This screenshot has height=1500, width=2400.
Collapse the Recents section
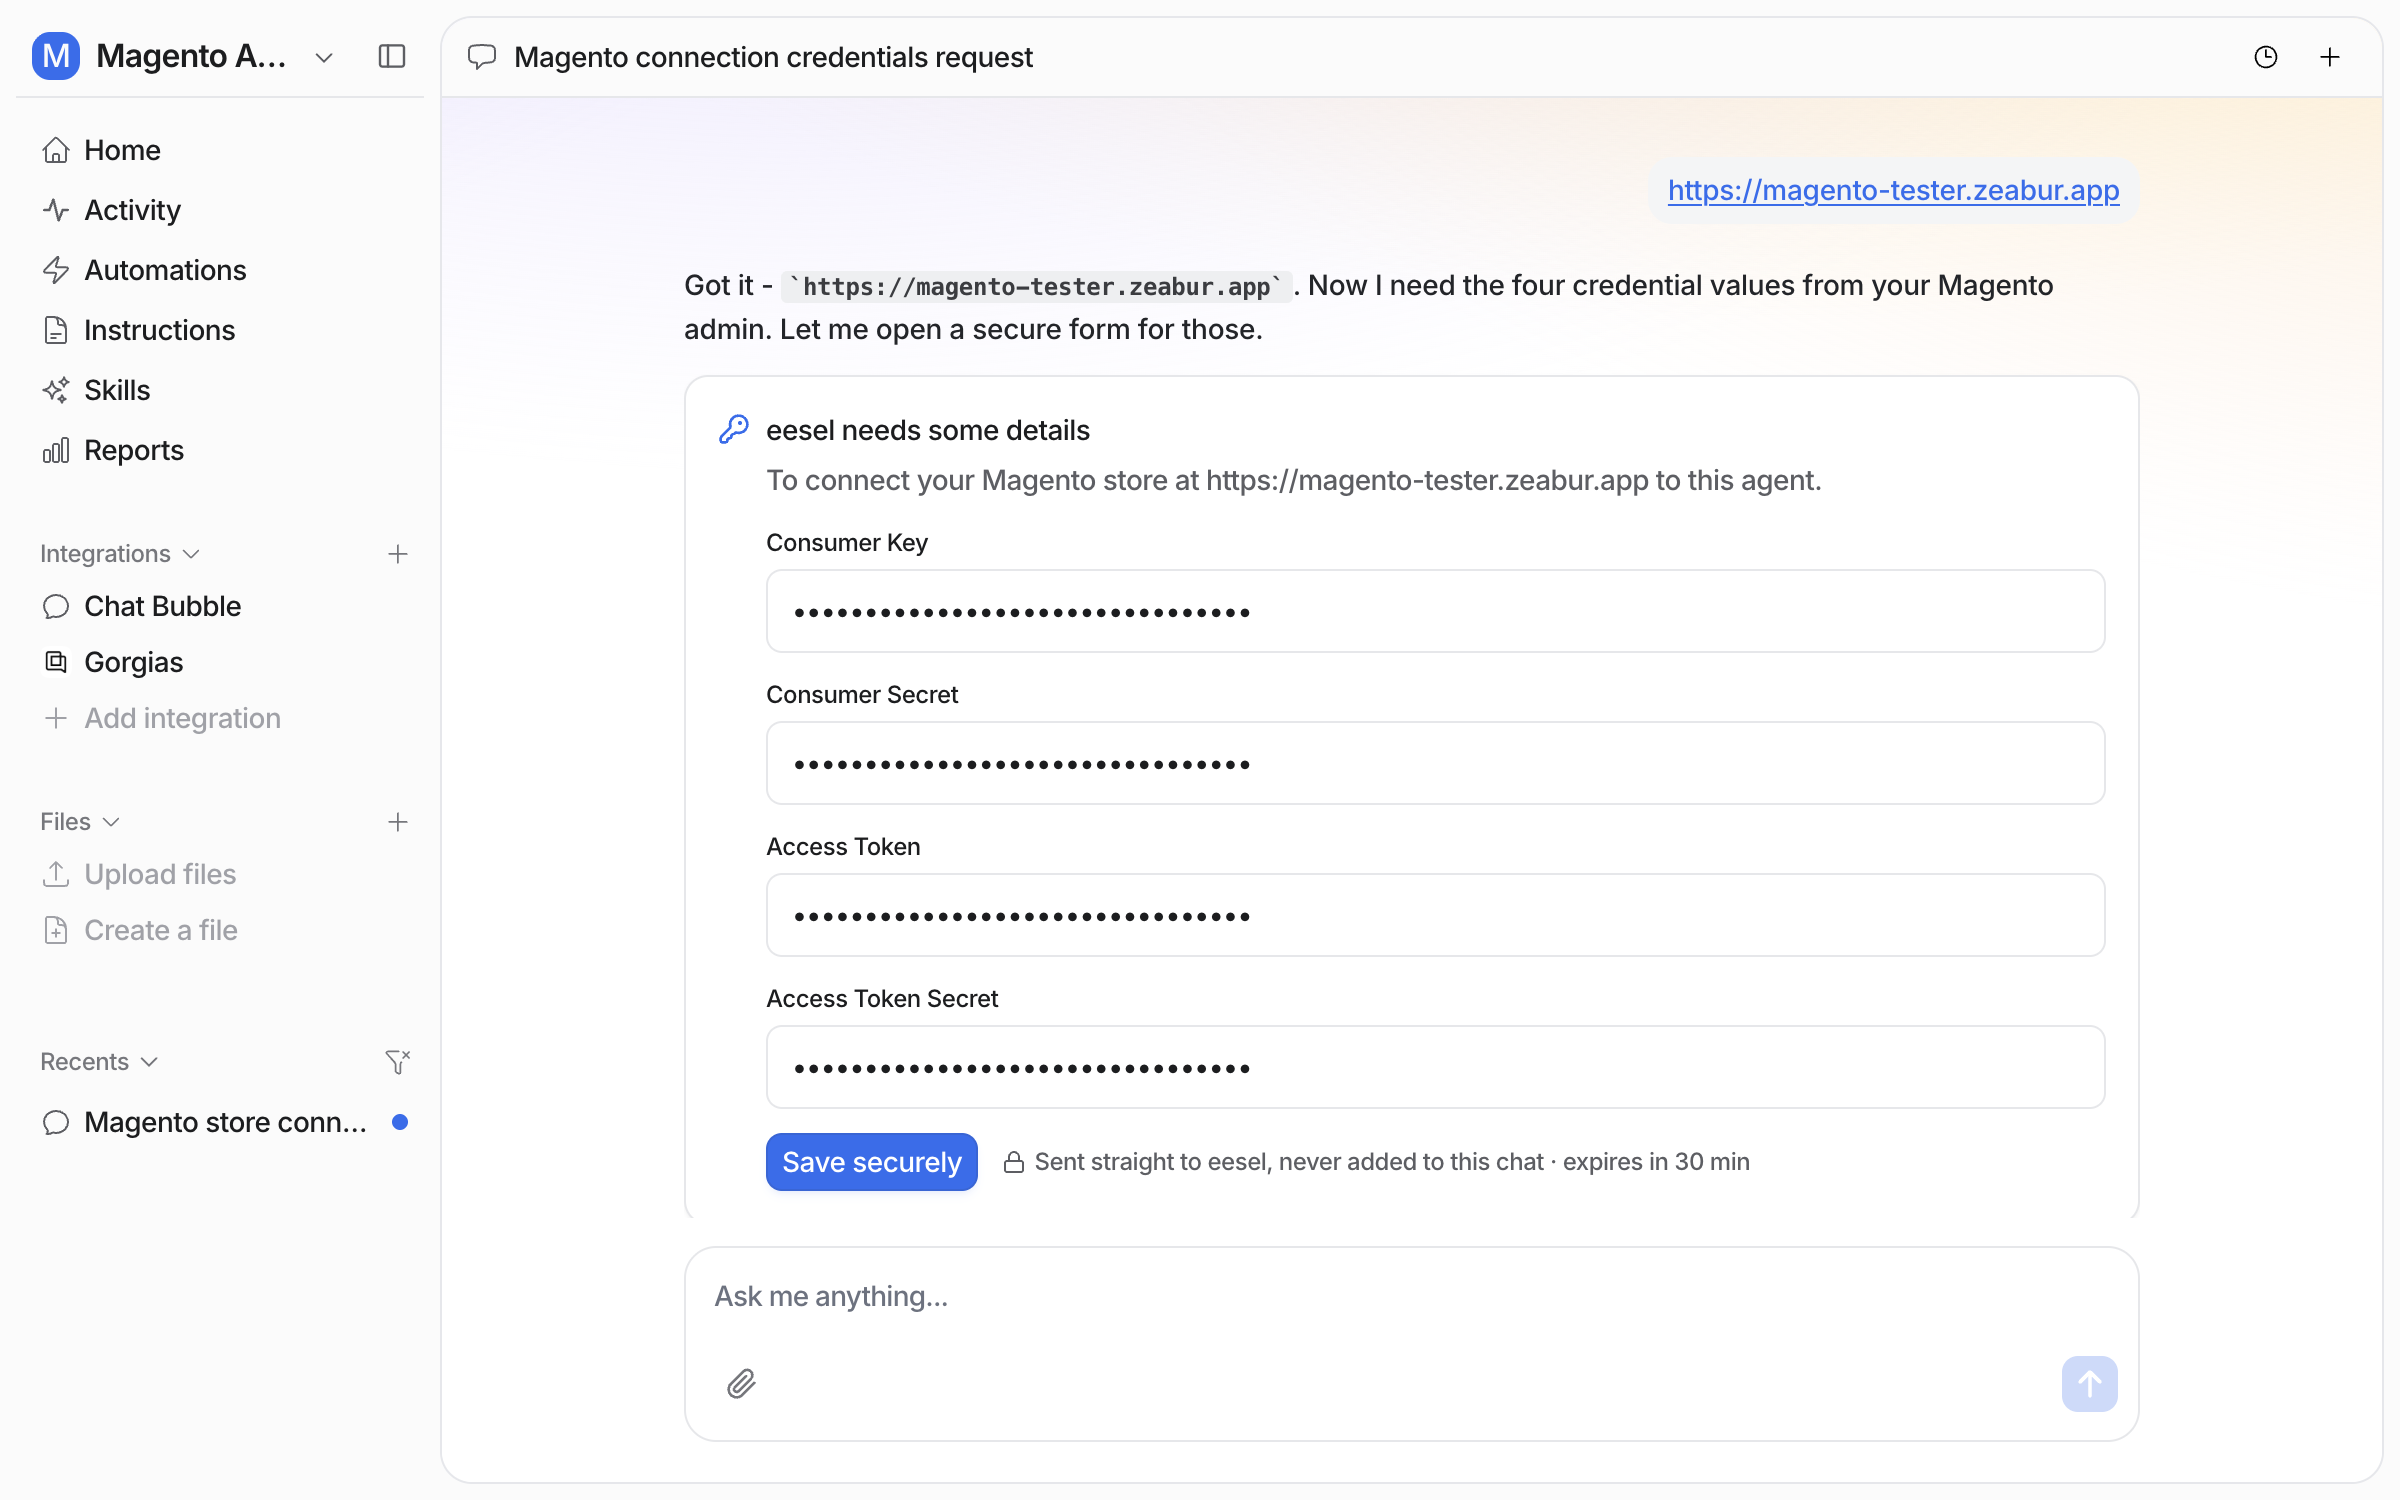(x=99, y=1062)
